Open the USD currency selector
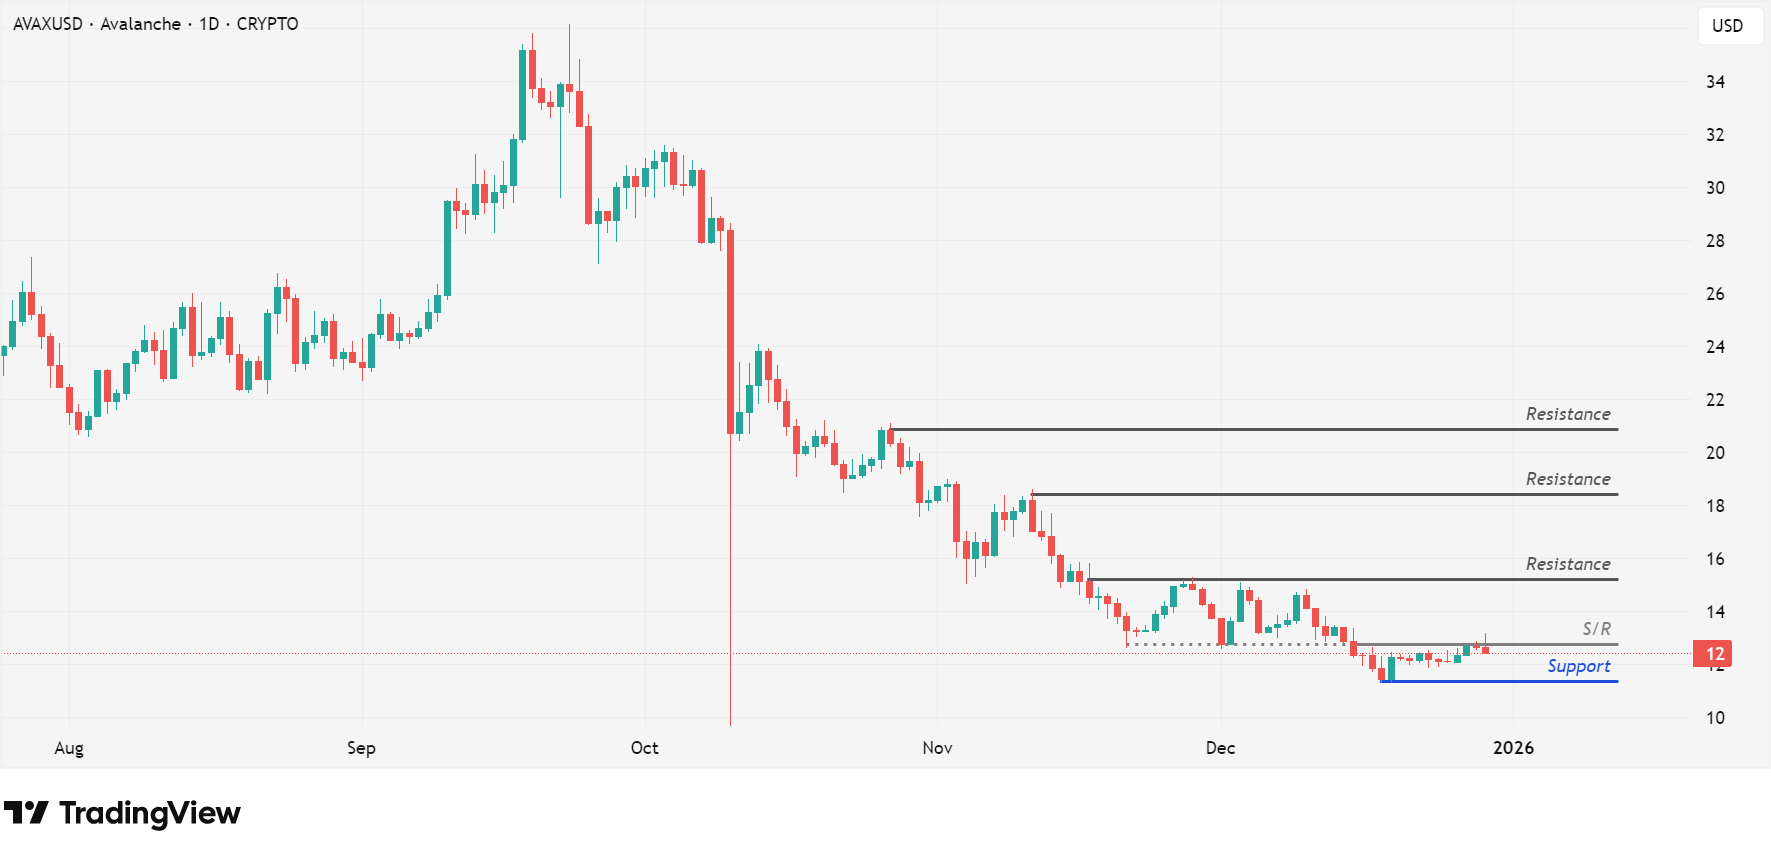This screenshot has width=1771, height=858. click(1727, 26)
